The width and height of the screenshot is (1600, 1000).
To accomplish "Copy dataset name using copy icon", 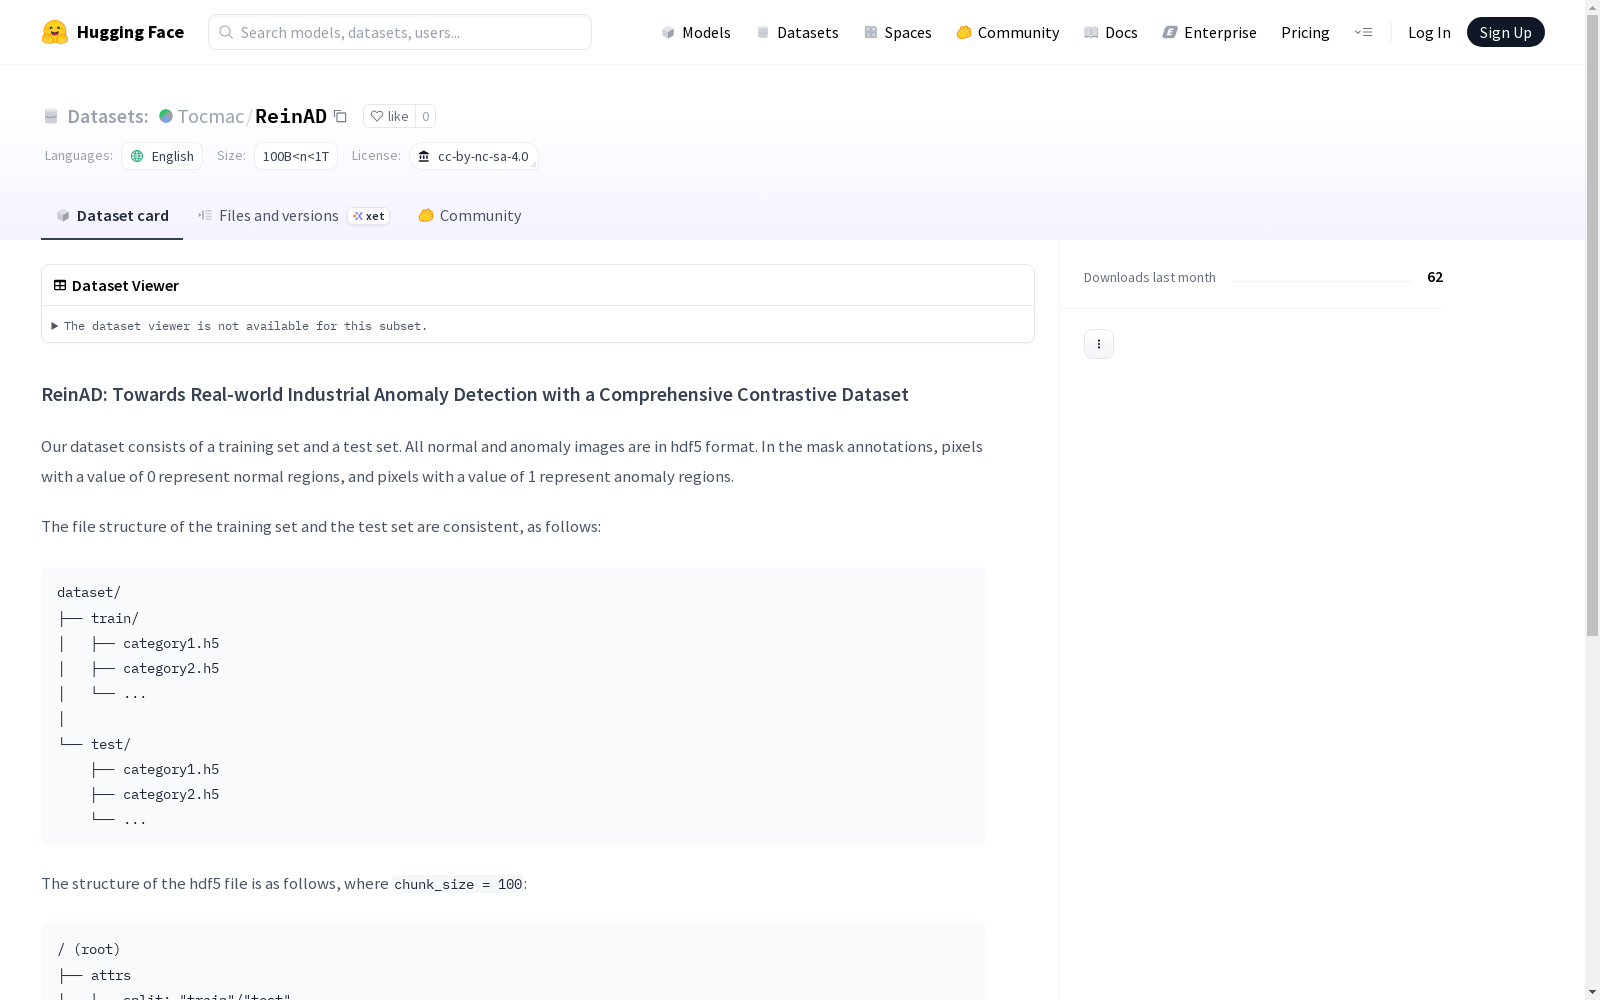I will [340, 116].
